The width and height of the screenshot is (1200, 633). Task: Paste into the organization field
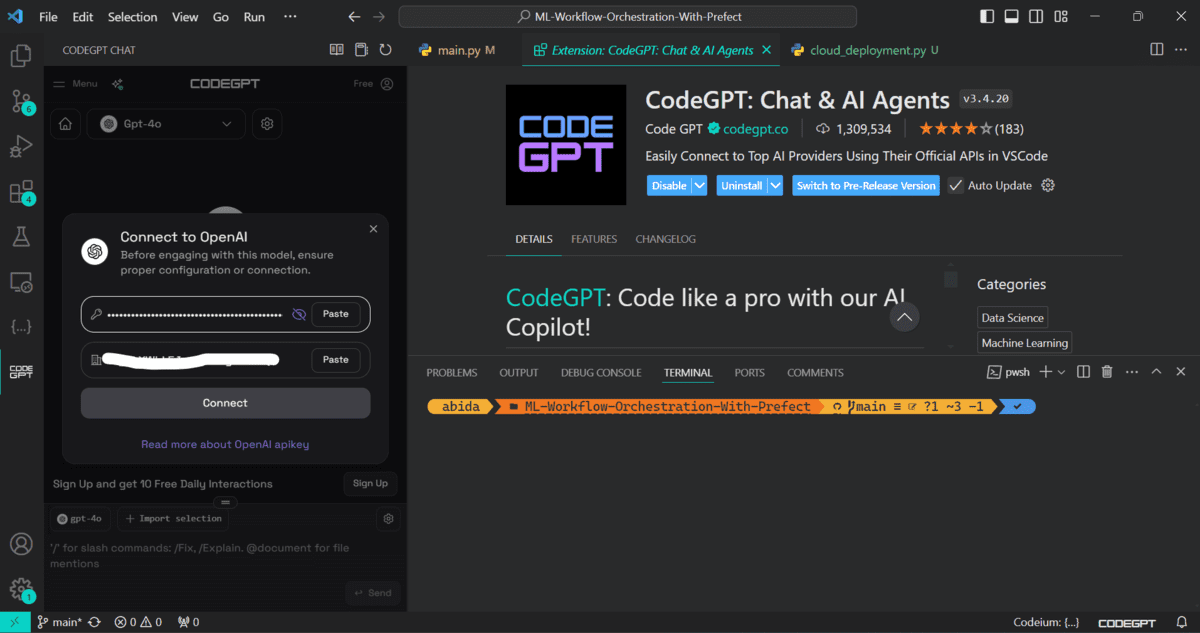pyautogui.click(x=336, y=359)
